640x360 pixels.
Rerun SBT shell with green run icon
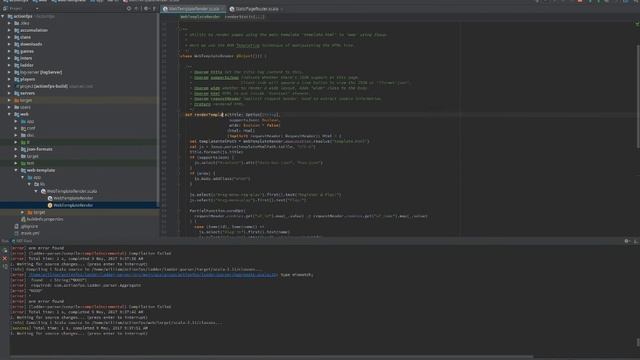tap(5, 250)
